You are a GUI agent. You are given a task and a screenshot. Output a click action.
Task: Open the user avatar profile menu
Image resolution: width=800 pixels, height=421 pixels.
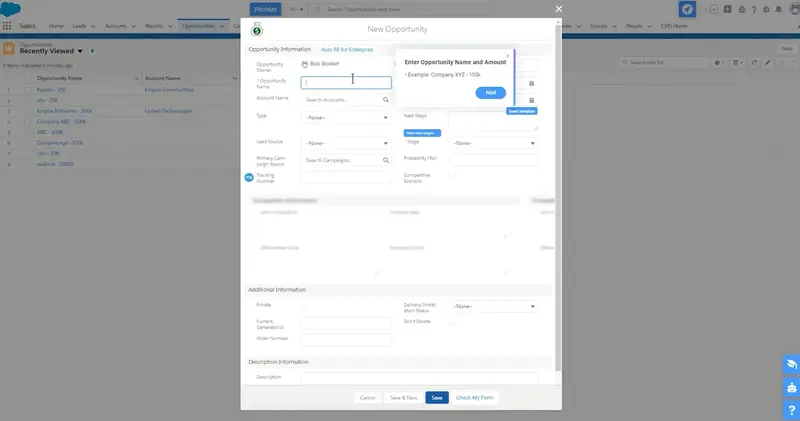(x=794, y=10)
